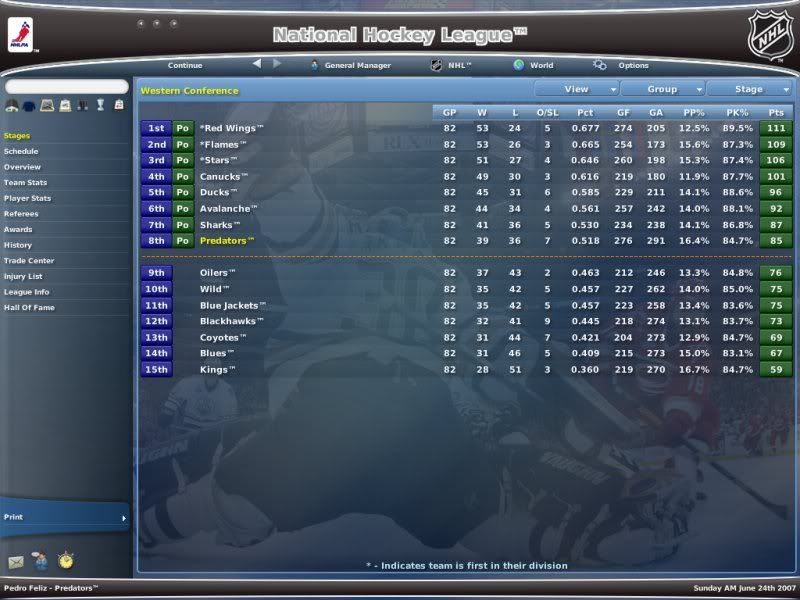Image resolution: width=800 pixels, height=600 pixels.
Task: Click the Continue button
Action: tap(185, 65)
